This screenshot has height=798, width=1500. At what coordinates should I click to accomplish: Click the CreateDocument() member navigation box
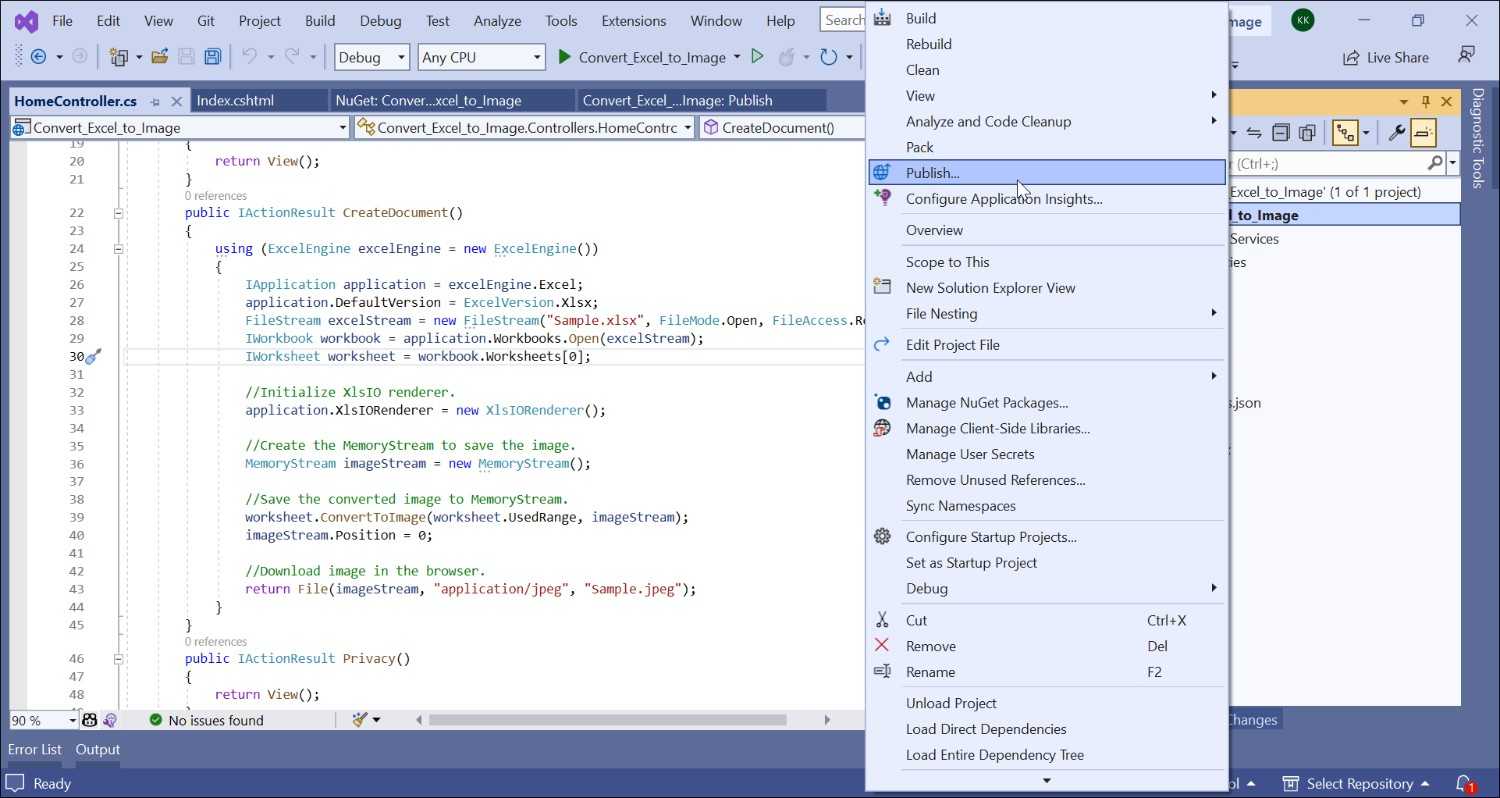781,128
